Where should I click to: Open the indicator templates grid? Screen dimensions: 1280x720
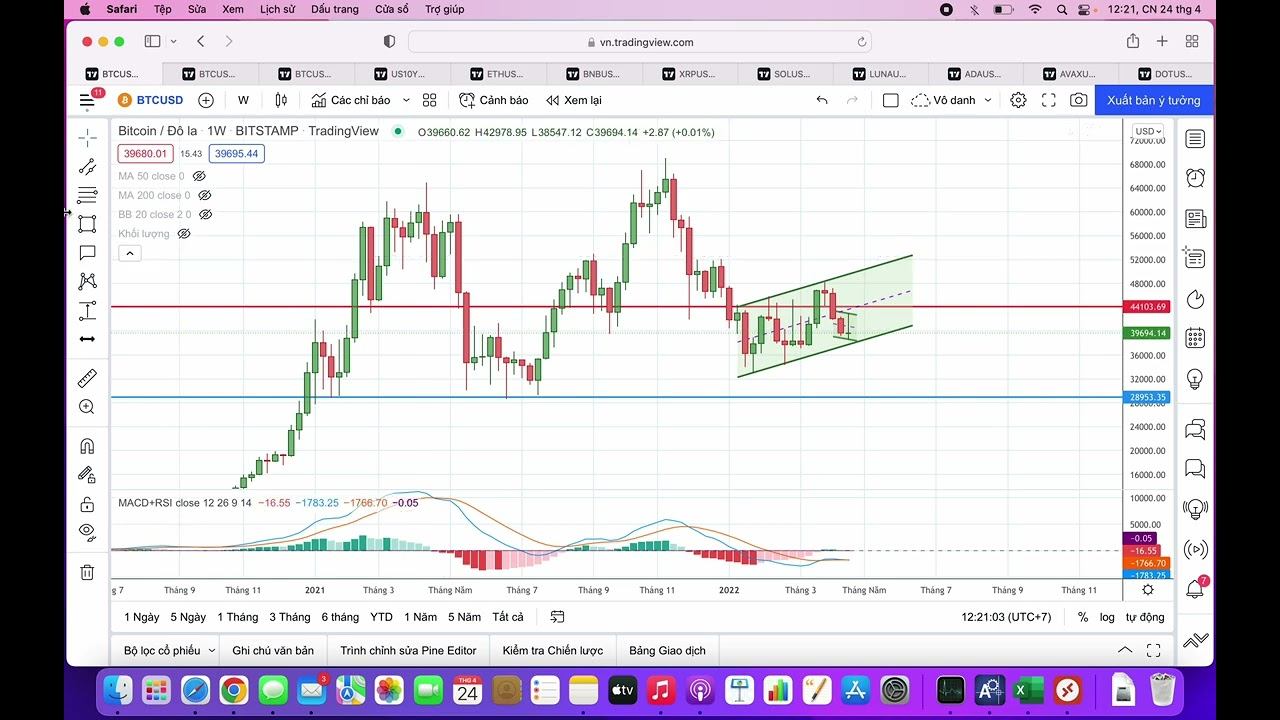click(x=430, y=100)
